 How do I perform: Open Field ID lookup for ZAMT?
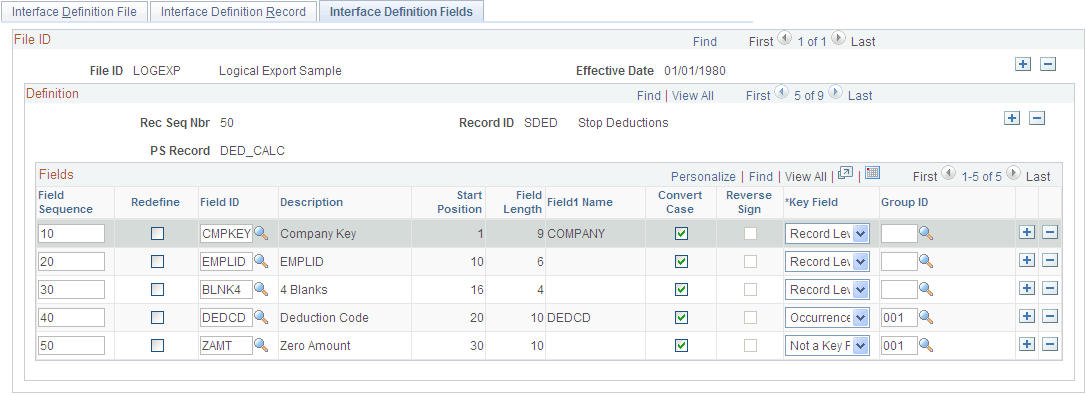click(260, 344)
